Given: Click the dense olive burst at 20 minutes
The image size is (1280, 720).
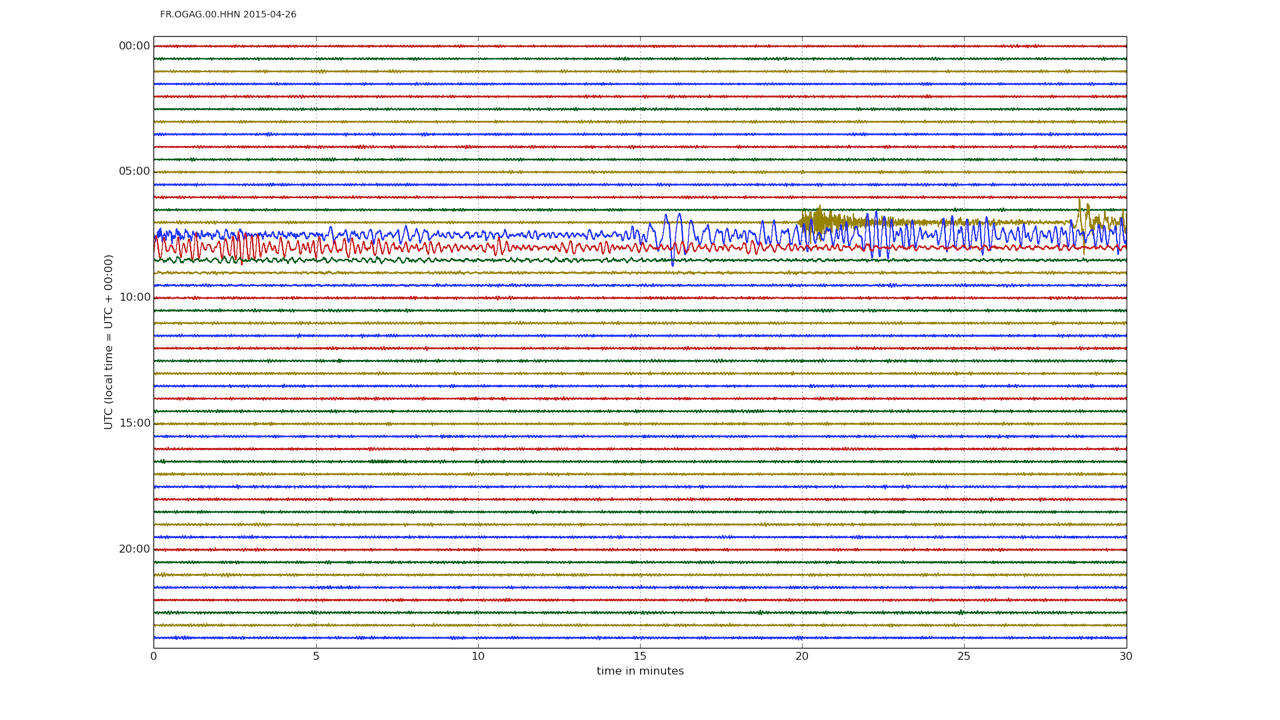Looking at the screenshot, I should (816, 221).
